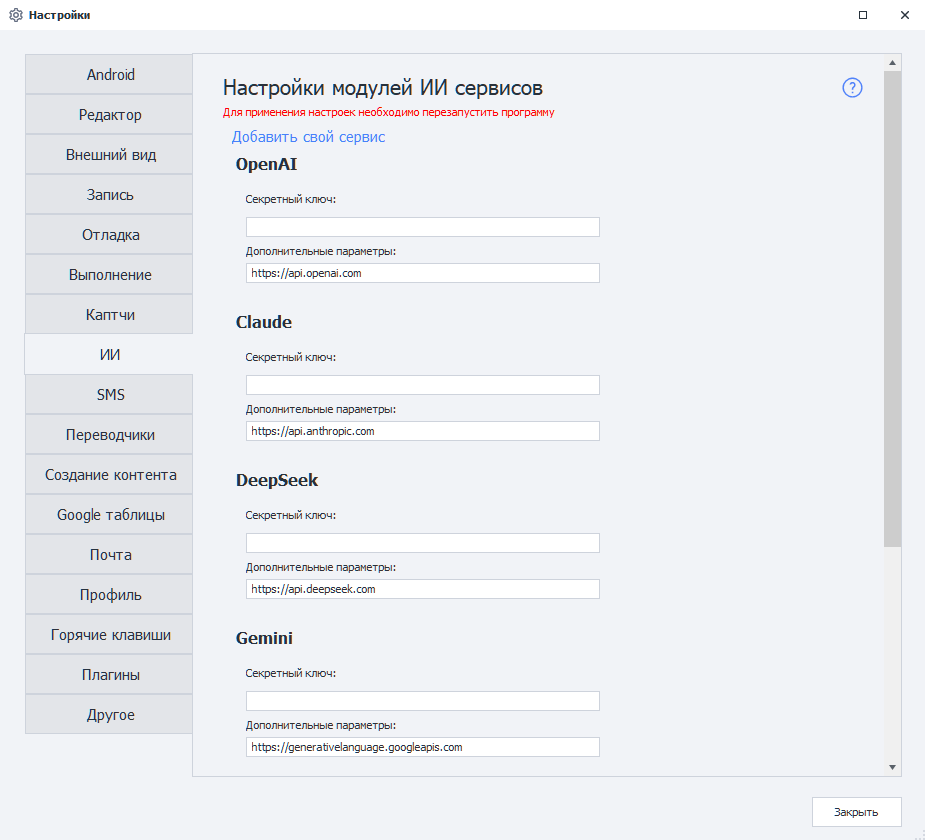Focus the OpenAI secret key field
This screenshot has width=925, height=840.
[x=422, y=227]
